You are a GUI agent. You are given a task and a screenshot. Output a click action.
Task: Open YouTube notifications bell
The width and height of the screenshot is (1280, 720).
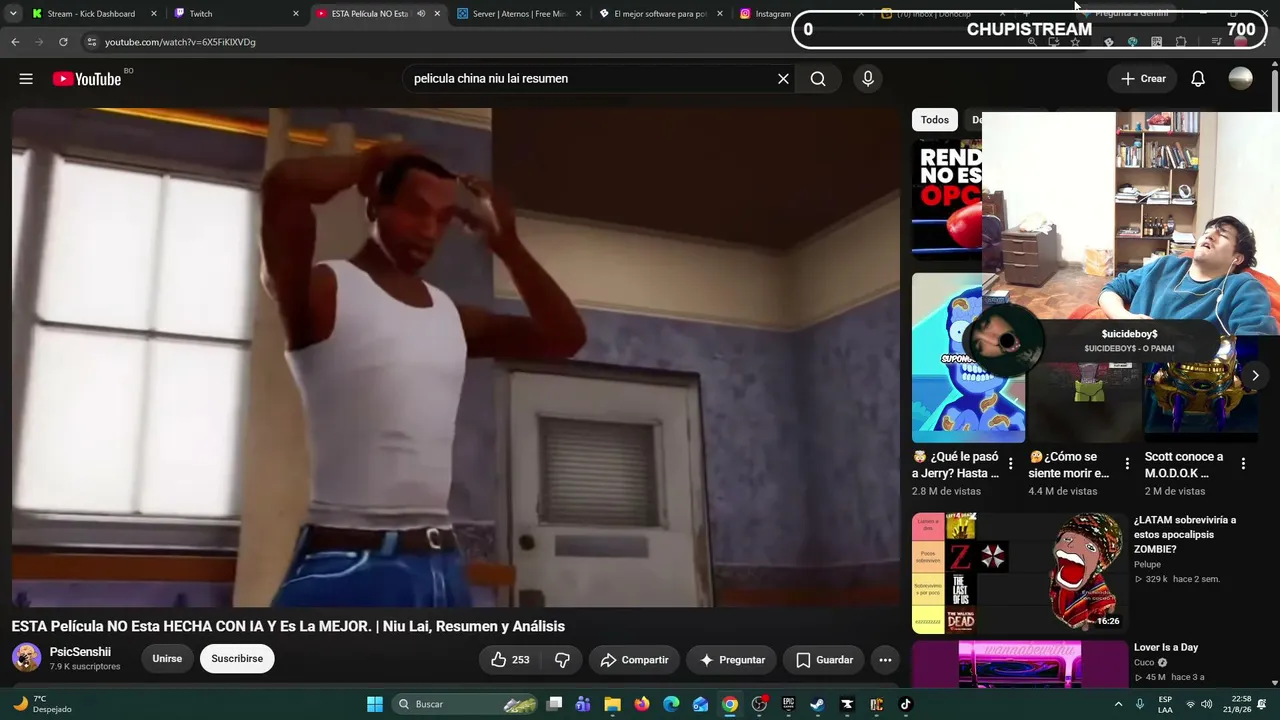coord(1198,79)
